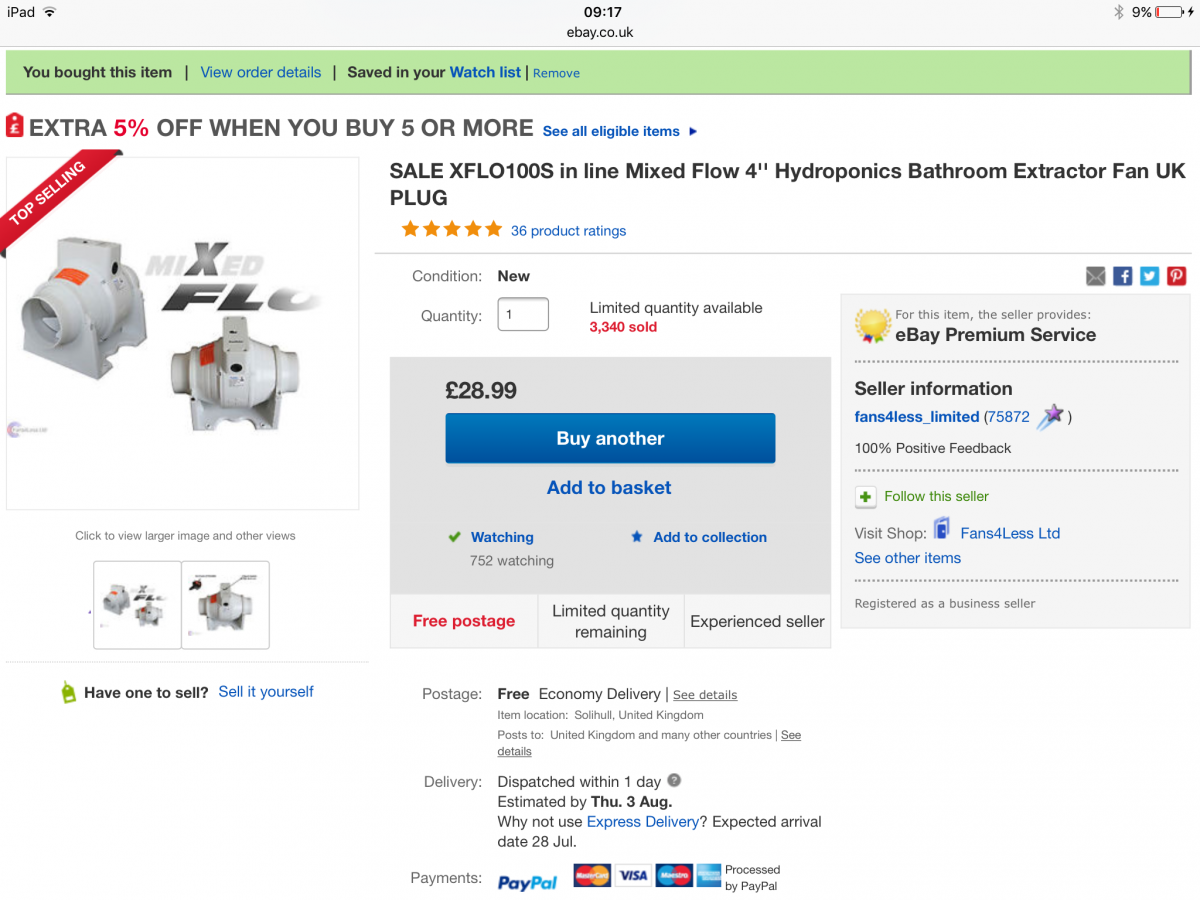The width and height of the screenshot is (1200, 900).
Task: Click Add to basket link
Action: [609, 488]
